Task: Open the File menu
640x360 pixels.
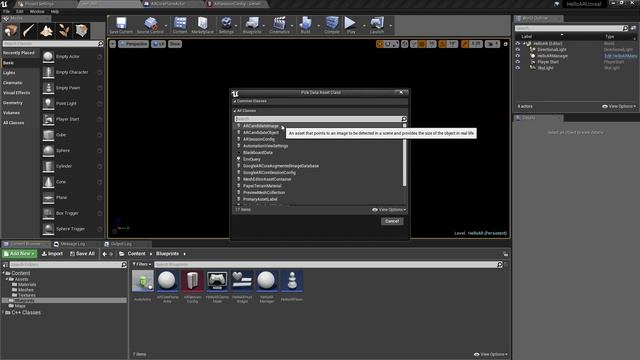Action: [7, 12]
